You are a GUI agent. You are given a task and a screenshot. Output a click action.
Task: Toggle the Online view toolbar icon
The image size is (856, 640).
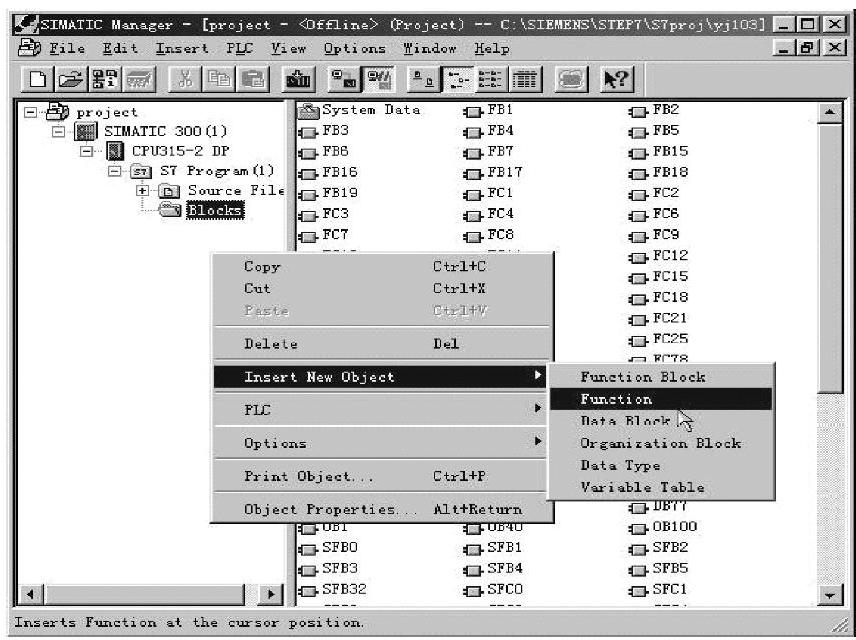coord(344,80)
